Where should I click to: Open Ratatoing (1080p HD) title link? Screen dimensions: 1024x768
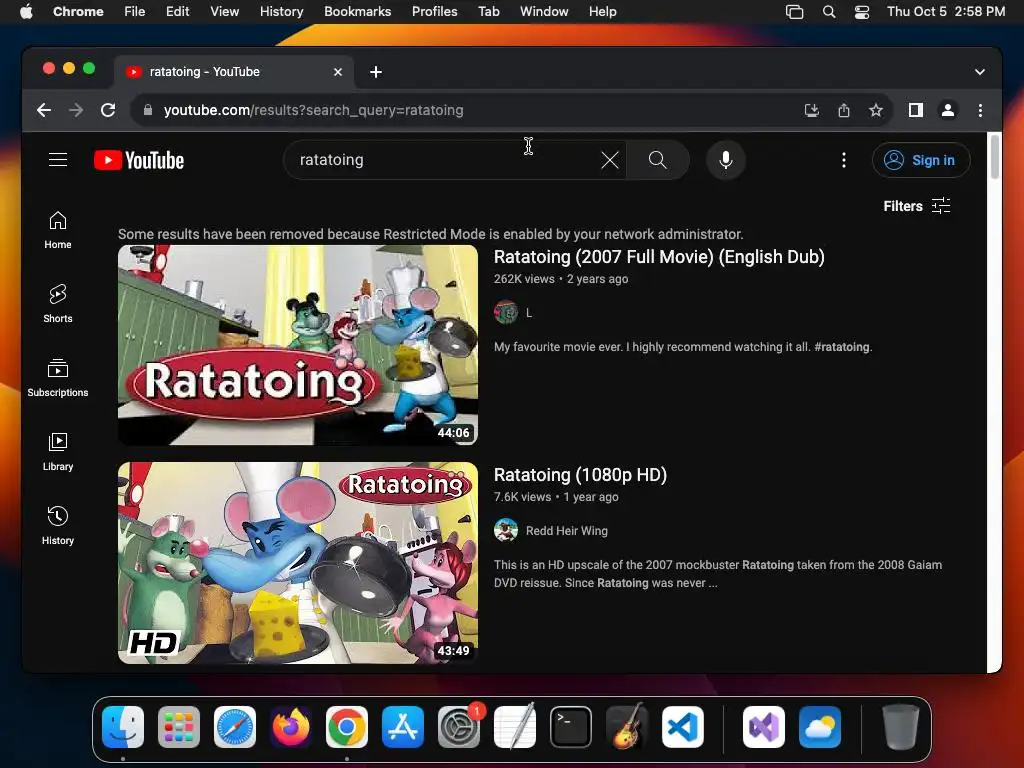coord(580,475)
